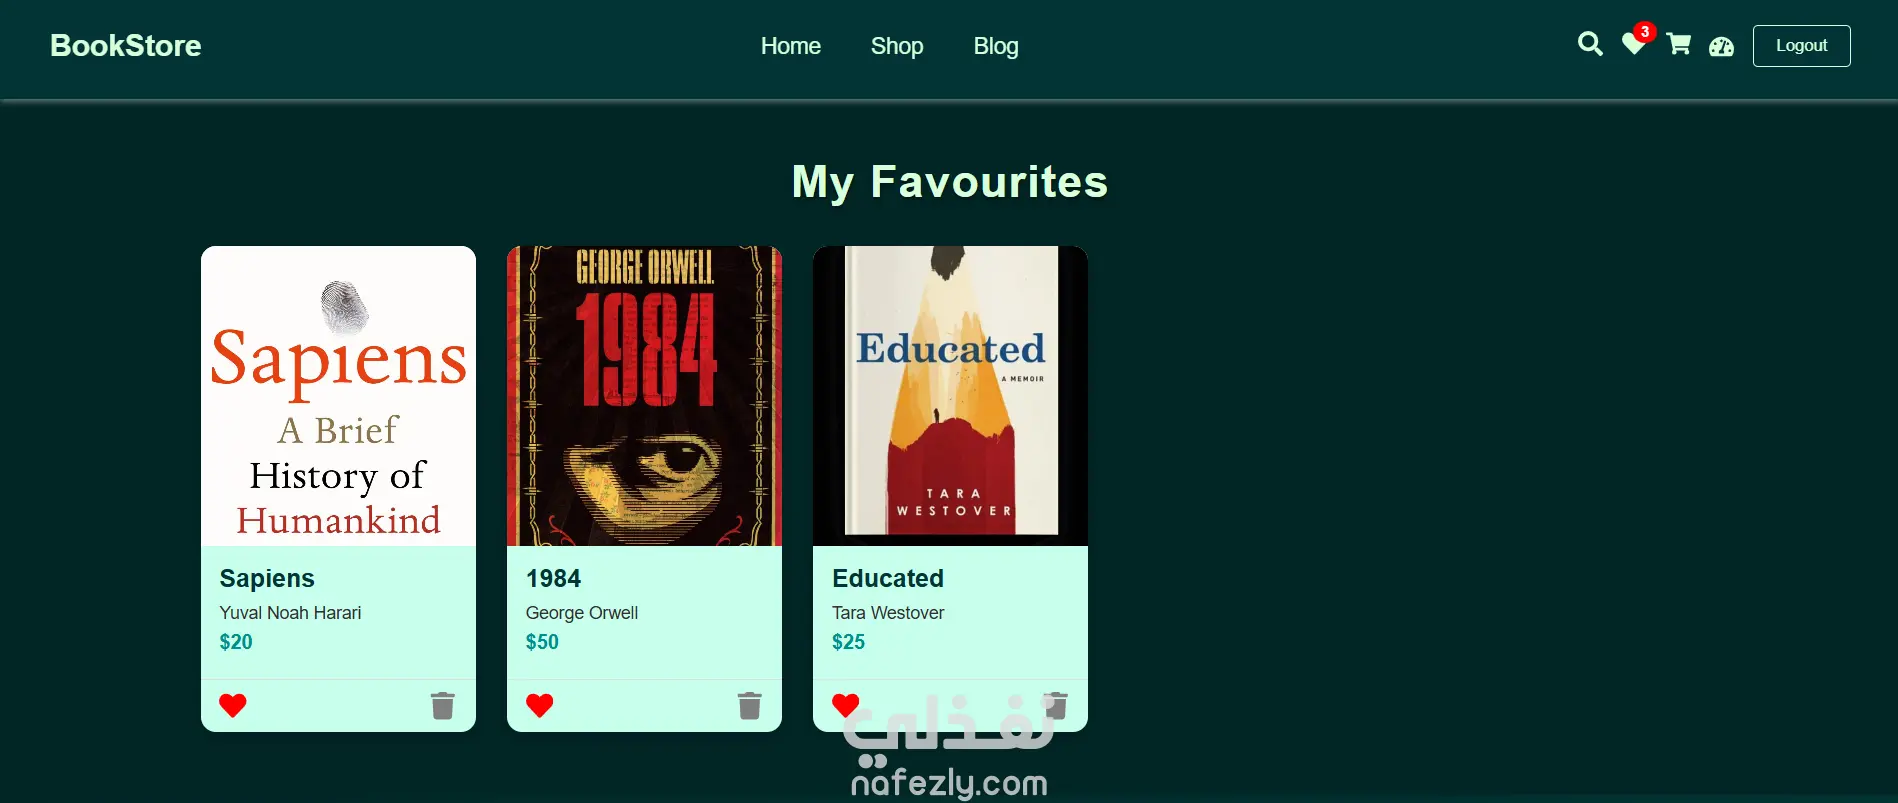Open the Sapiens book cover image
Screen dimensions: 1898x803
point(338,396)
